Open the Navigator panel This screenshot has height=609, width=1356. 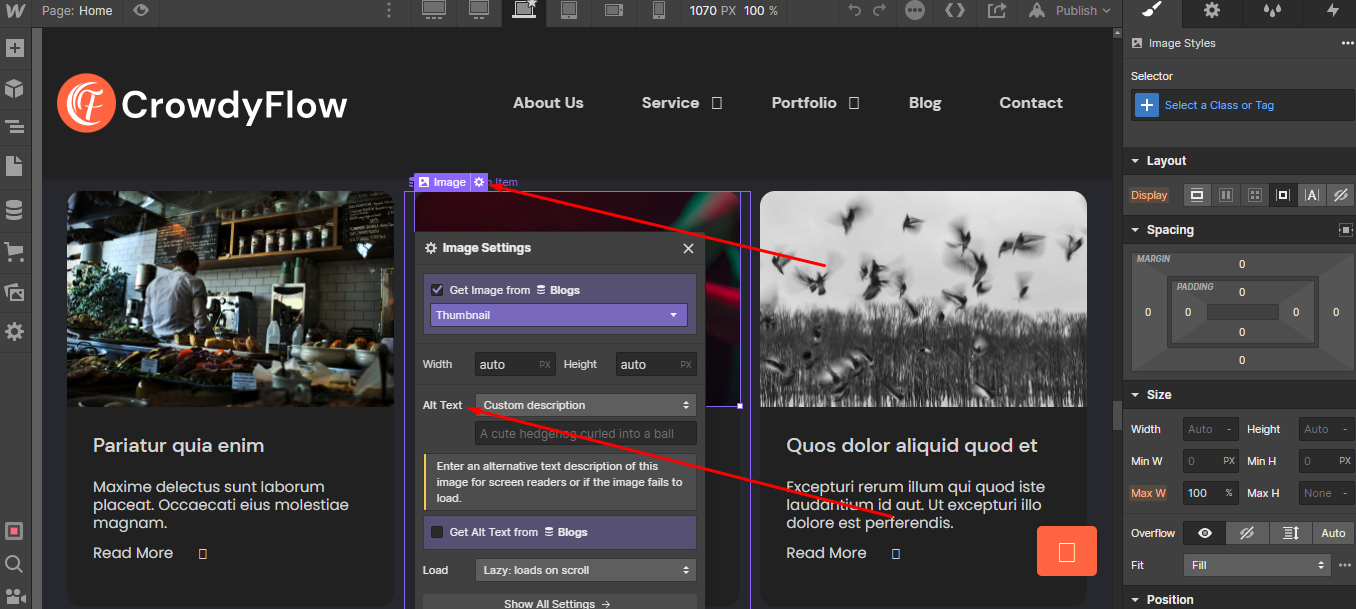[14, 127]
